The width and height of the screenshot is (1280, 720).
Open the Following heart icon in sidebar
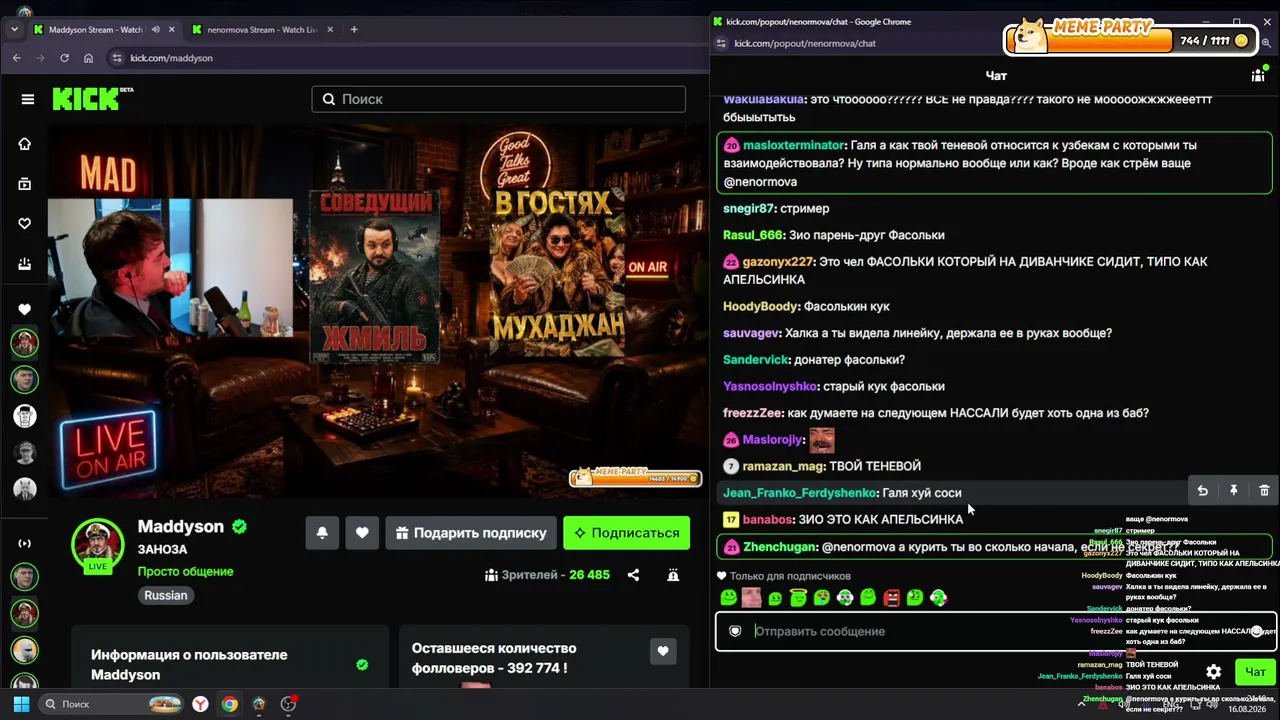click(x=25, y=224)
